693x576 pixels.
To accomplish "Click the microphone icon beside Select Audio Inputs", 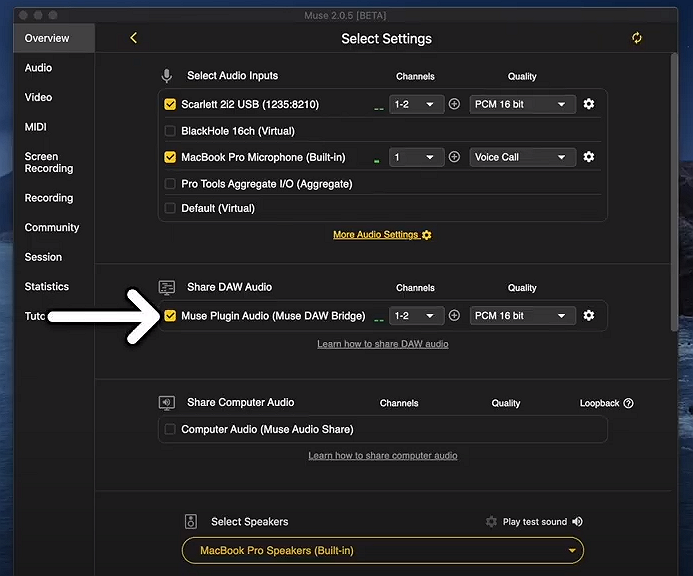I will coord(167,76).
